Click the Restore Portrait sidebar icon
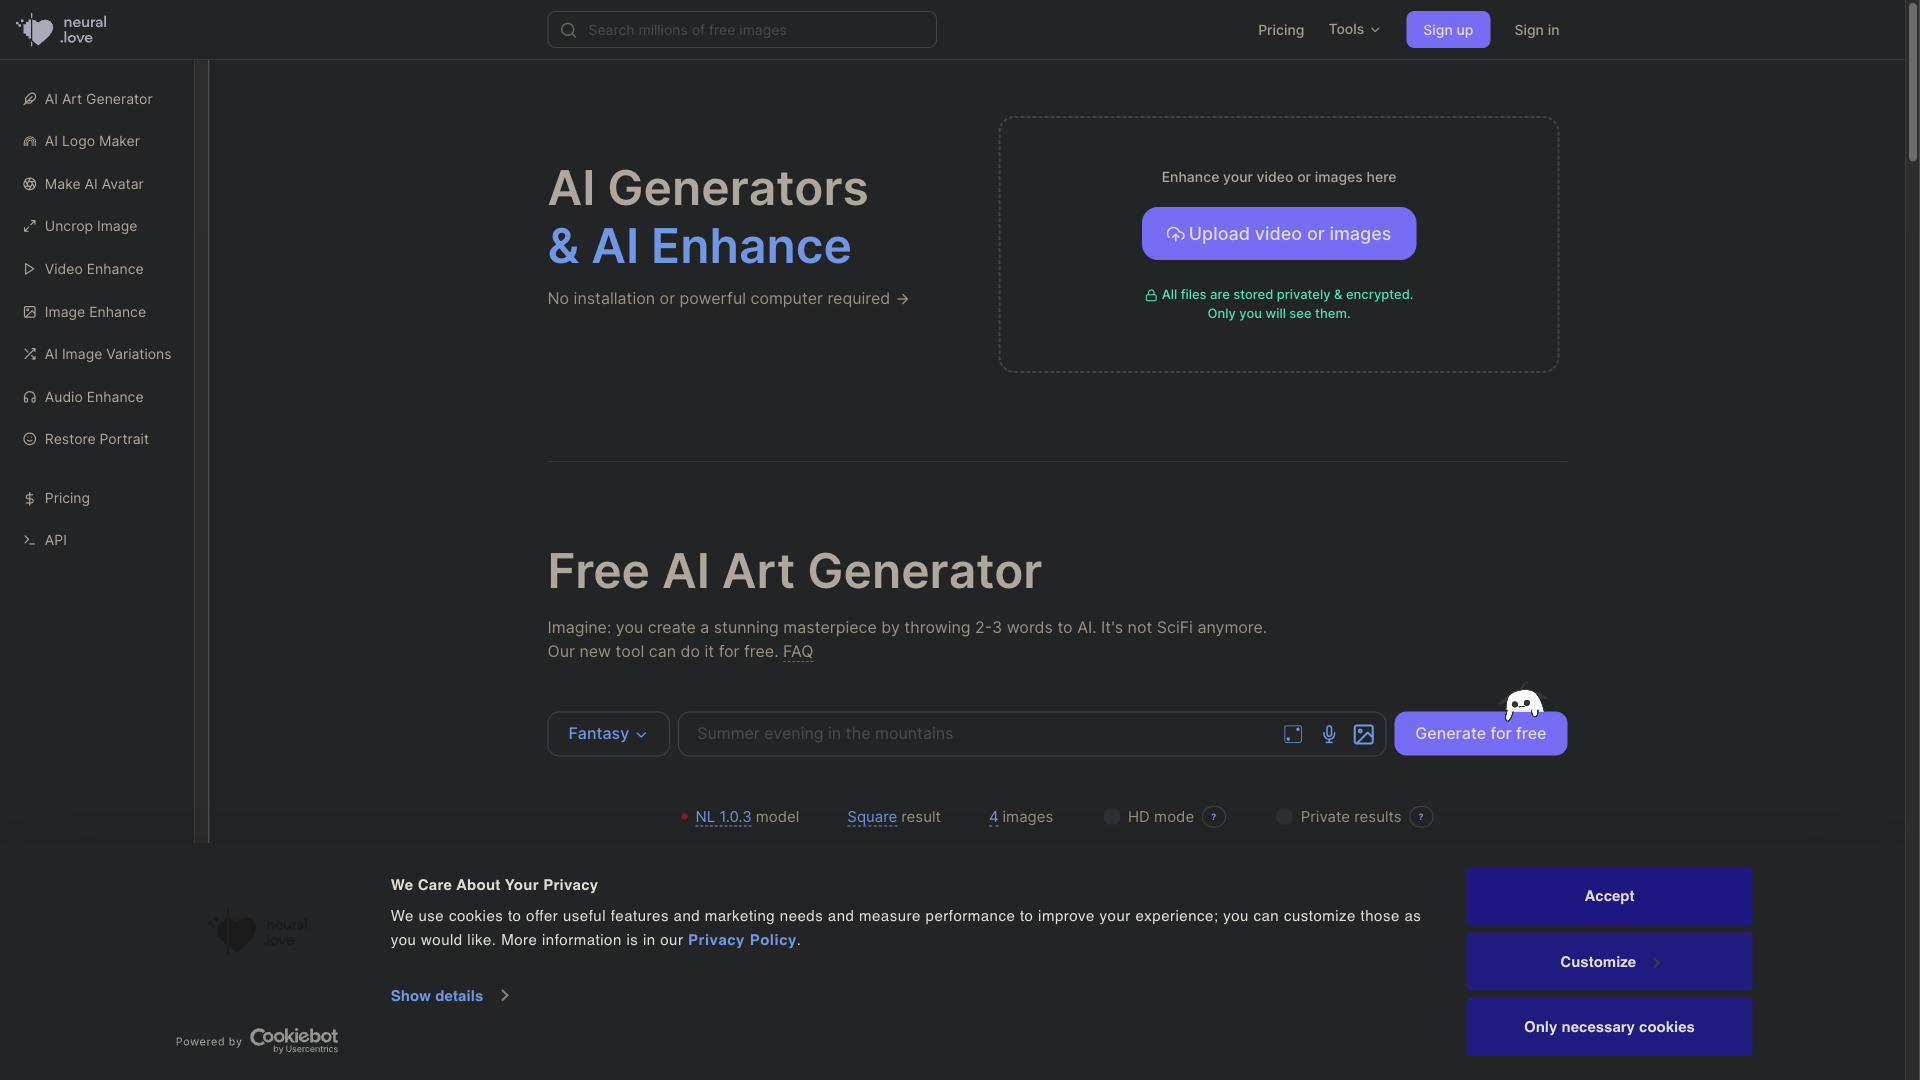This screenshot has height=1080, width=1920. coord(29,439)
